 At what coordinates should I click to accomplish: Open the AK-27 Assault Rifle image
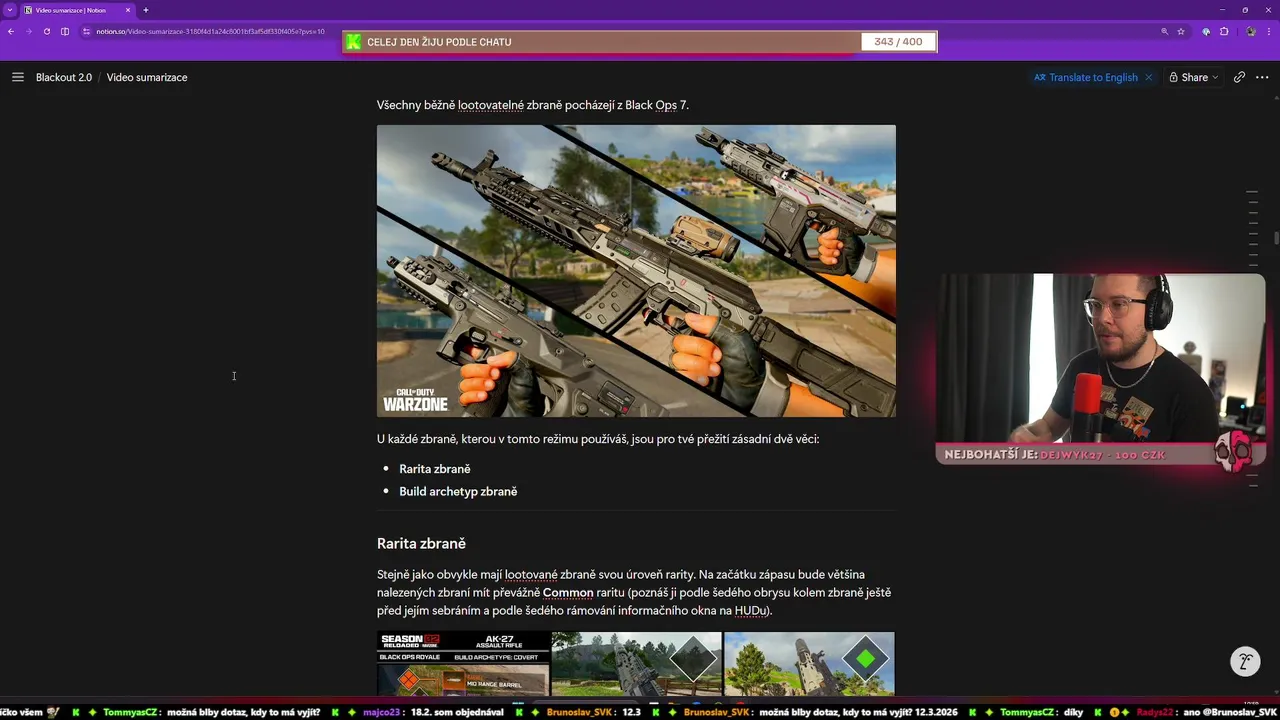pyautogui.click(x=463, y=664)
